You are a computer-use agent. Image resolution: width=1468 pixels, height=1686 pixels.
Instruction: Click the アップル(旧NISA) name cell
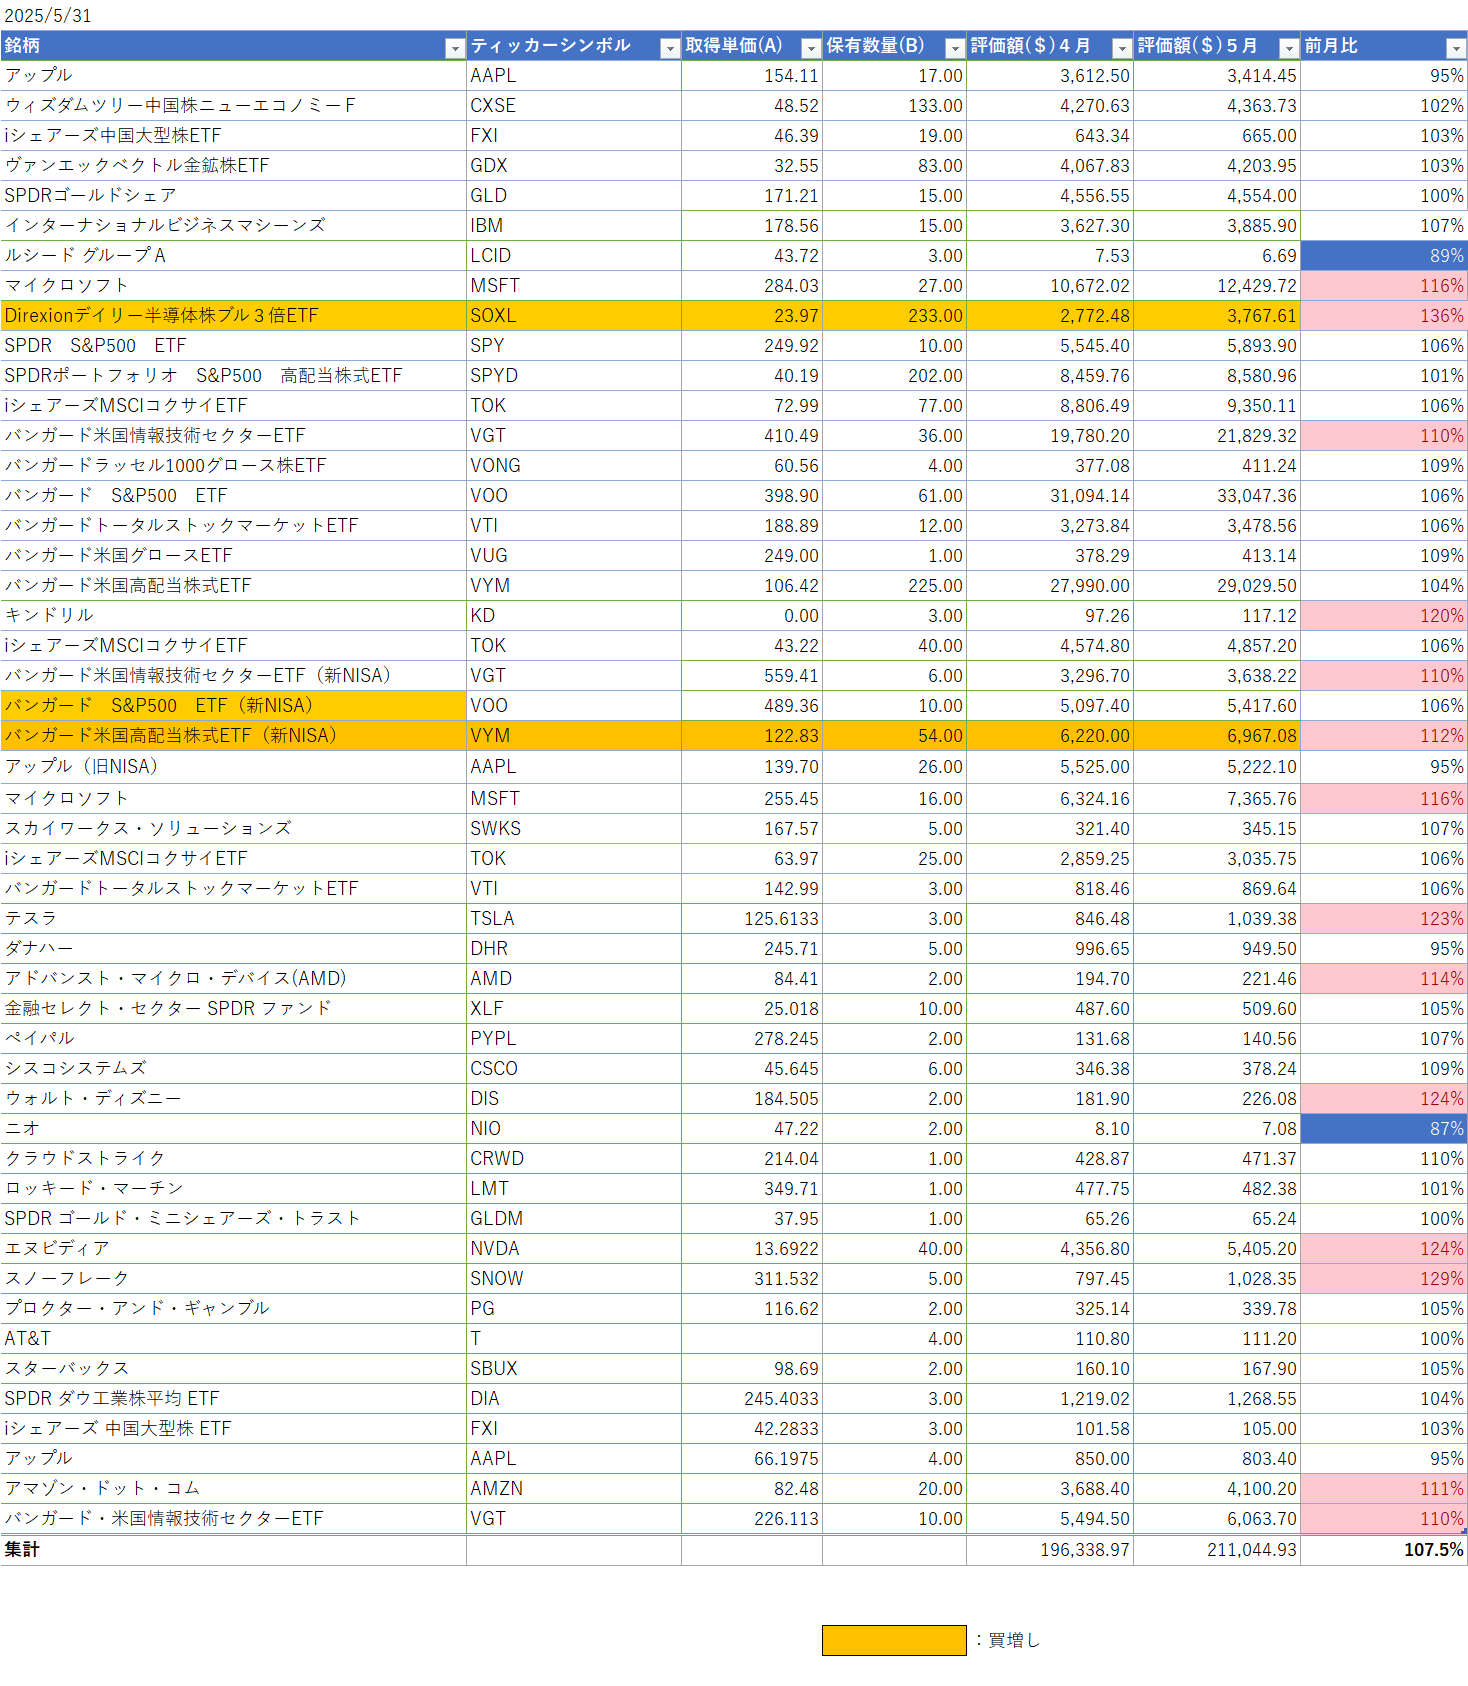pyautogui.click(x=233, y=766)
